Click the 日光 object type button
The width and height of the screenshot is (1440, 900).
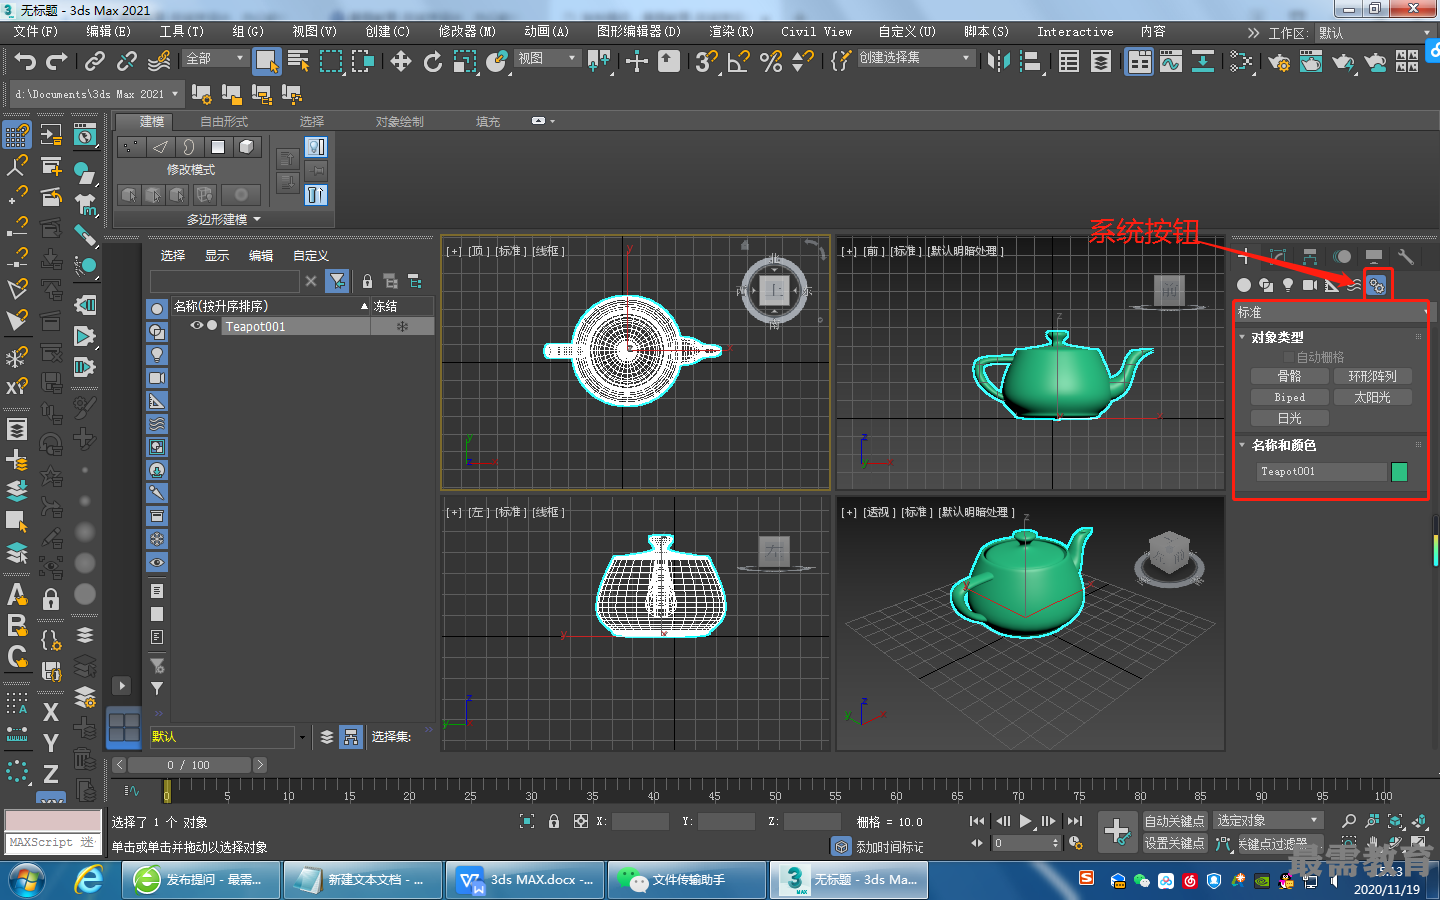tap(1290, 419)
